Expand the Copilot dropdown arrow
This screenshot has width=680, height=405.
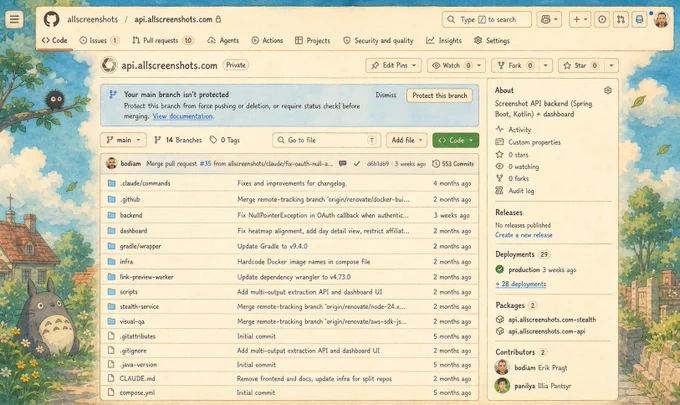pos(556,20)
